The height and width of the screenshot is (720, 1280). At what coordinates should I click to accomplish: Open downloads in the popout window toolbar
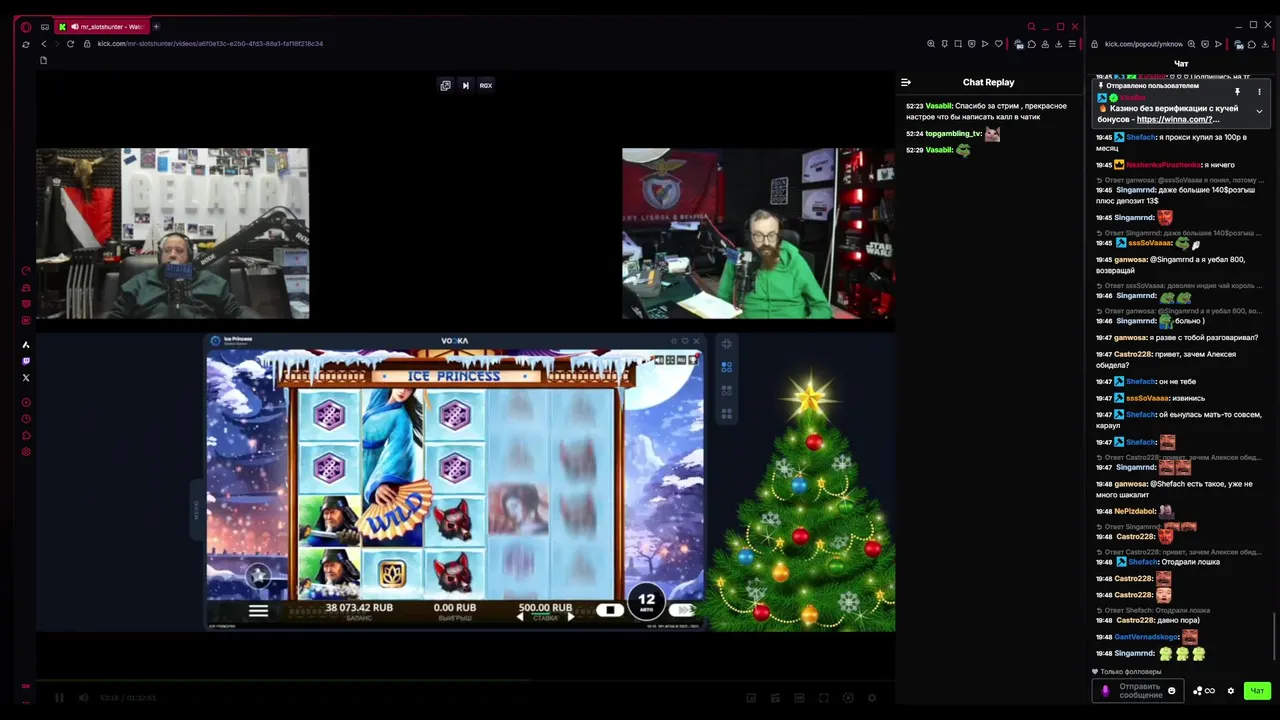pyautogui.click(x=1265, y=44)
